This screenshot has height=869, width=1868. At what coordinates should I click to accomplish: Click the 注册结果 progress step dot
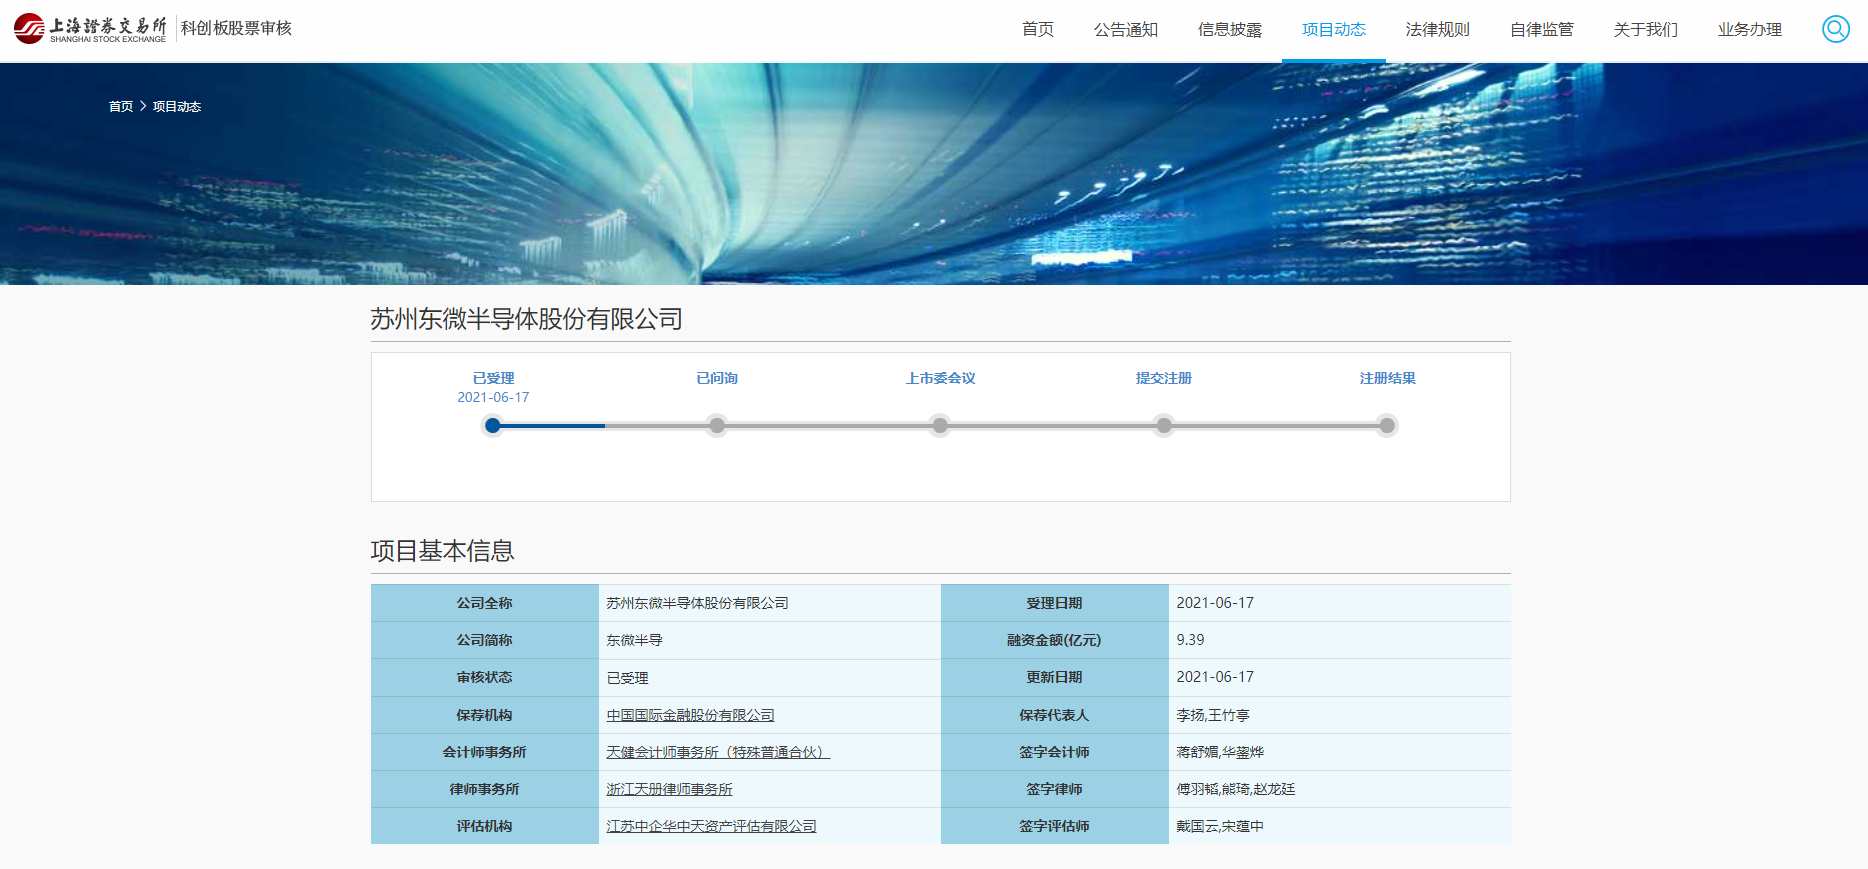1387,425
